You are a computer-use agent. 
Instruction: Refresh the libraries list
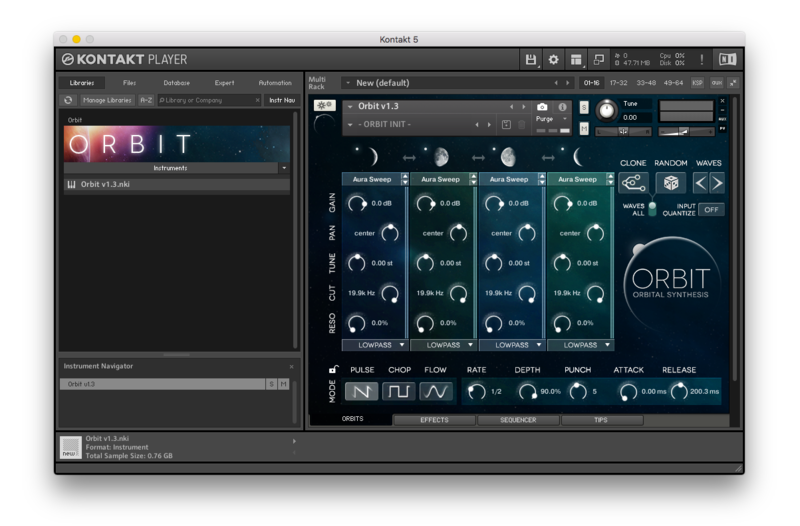pos(68,100)
